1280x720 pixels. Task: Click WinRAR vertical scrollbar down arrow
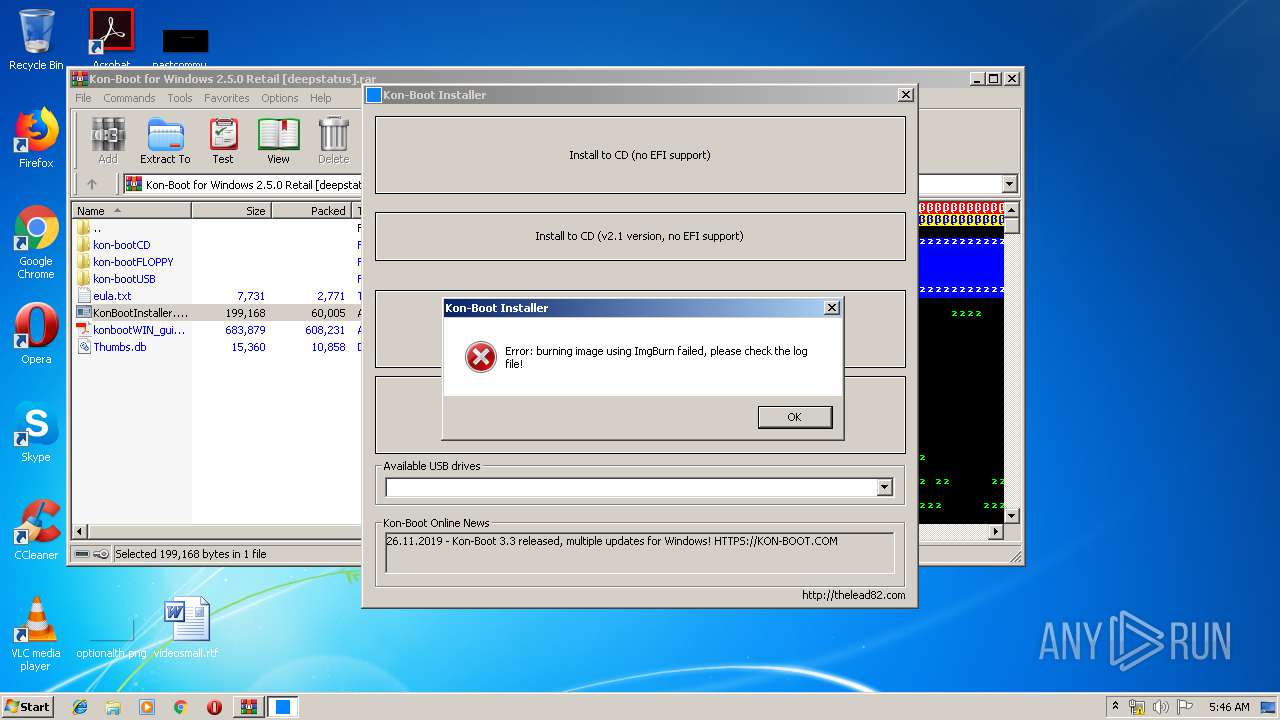pyautogui.click(x=1011, y=516)
